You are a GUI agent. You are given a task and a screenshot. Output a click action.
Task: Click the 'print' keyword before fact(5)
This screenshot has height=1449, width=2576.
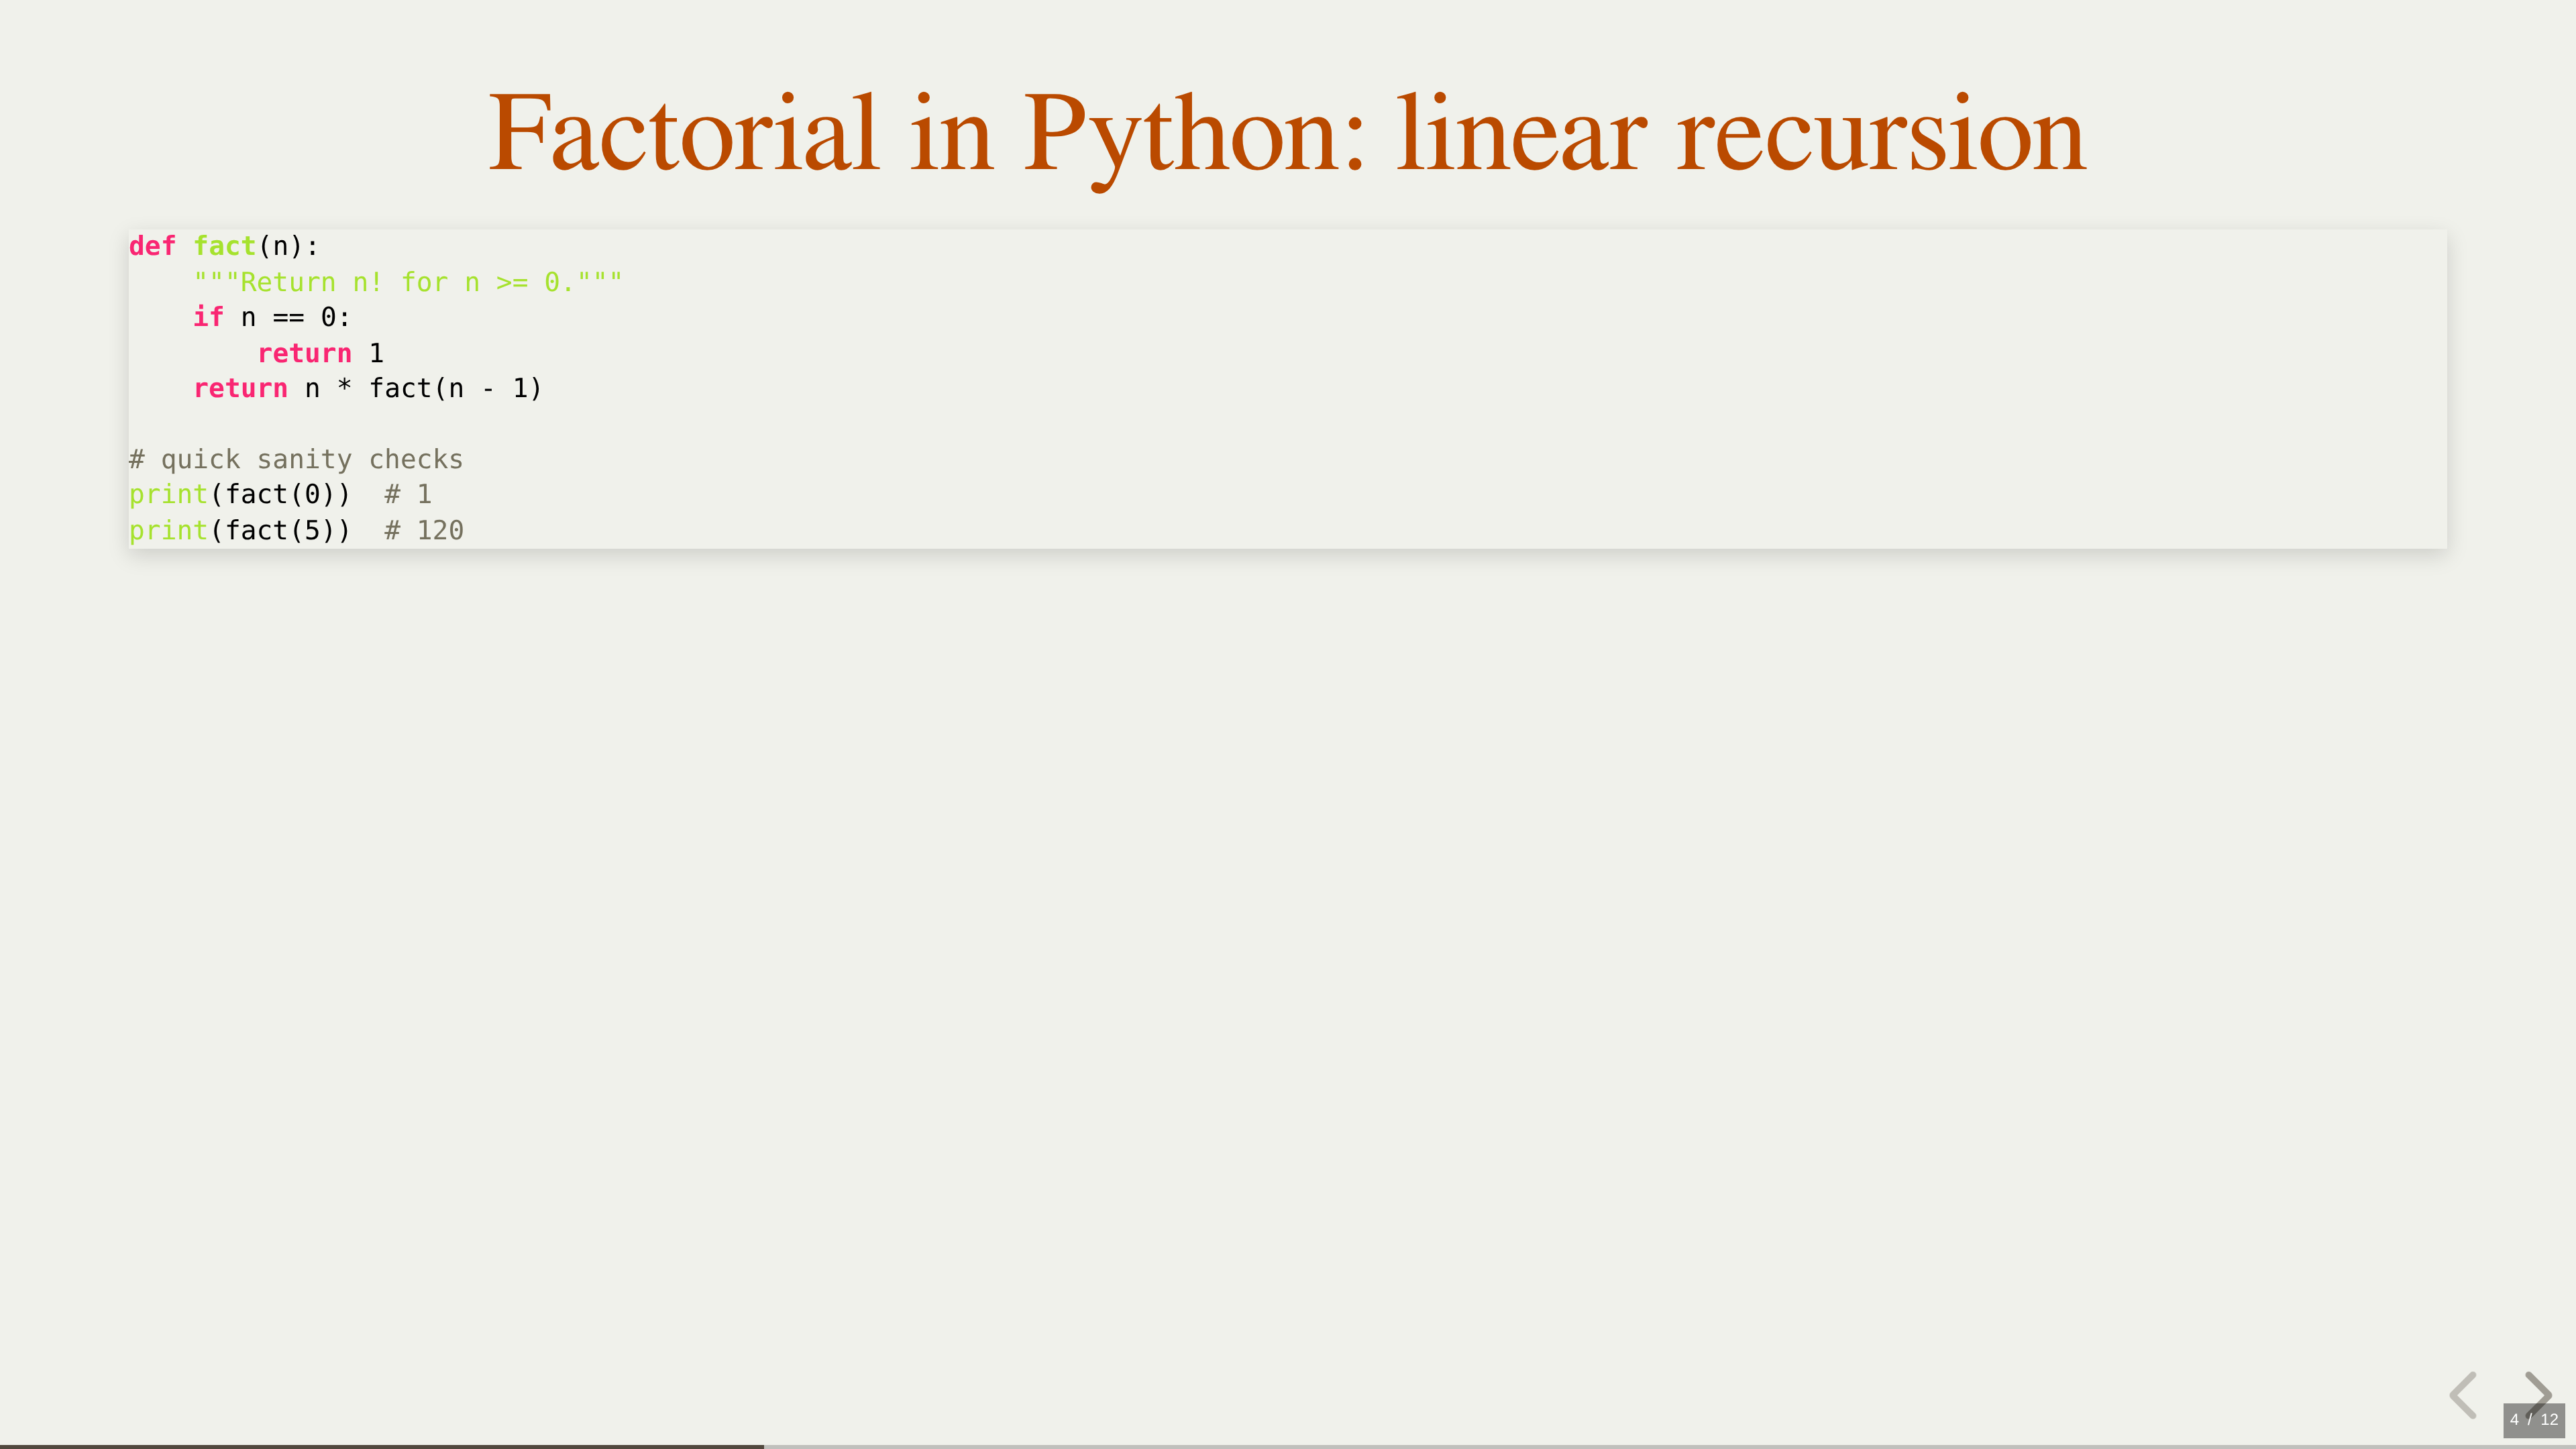tap(168, 531)
